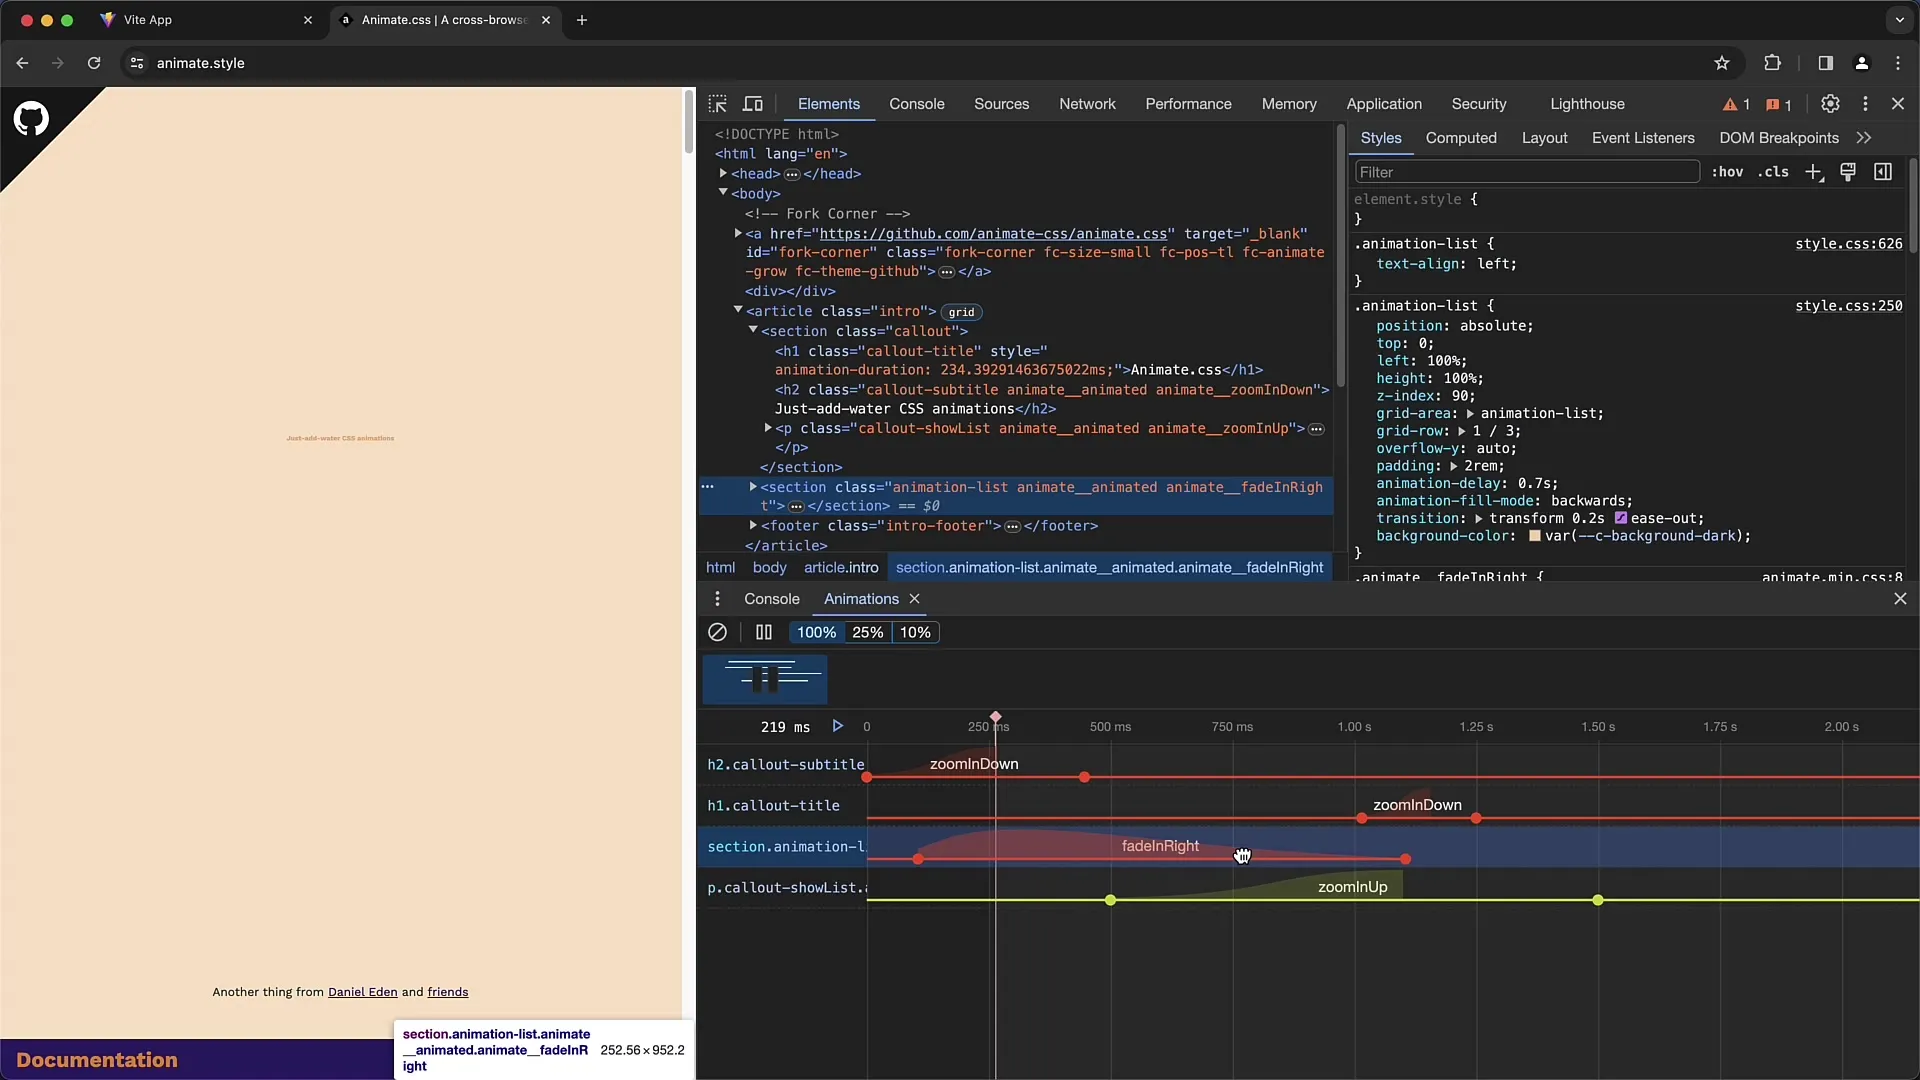
Task: Expand the fork-corner anchor node
Action: point(738,233)
